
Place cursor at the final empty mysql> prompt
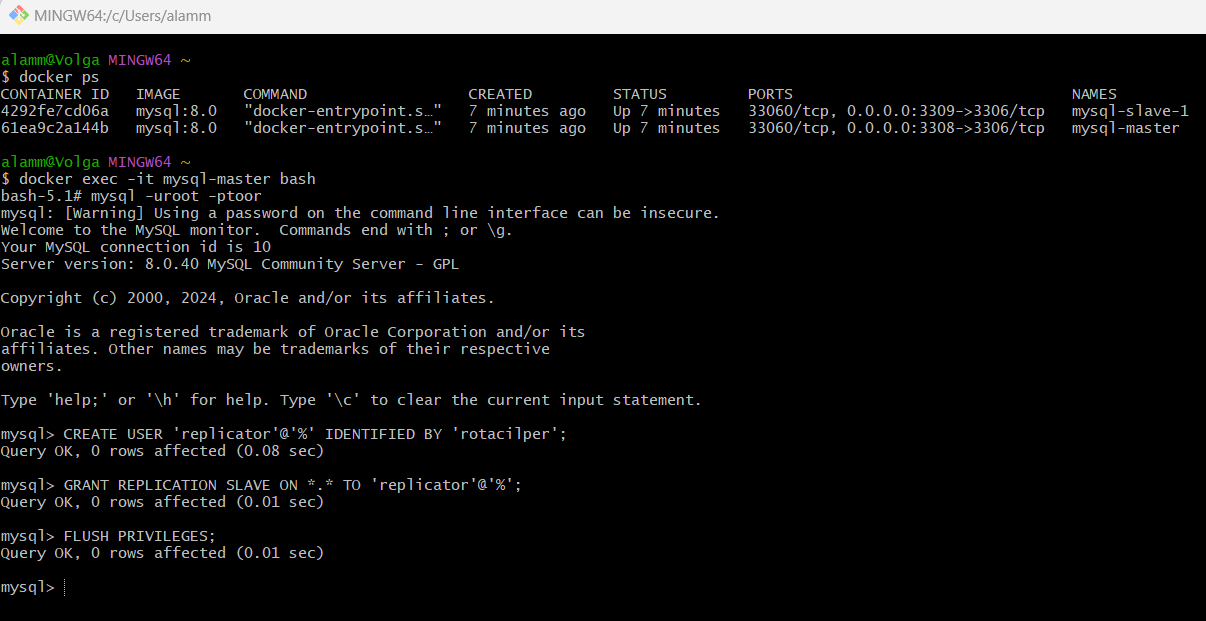[63, 587]
